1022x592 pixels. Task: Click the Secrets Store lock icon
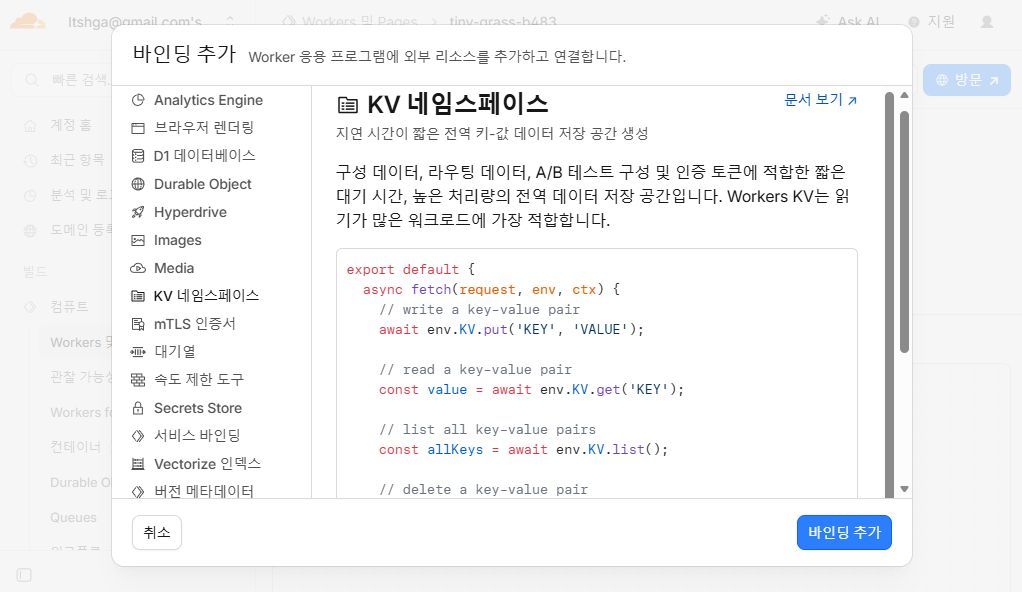click(x=138, y=408)
